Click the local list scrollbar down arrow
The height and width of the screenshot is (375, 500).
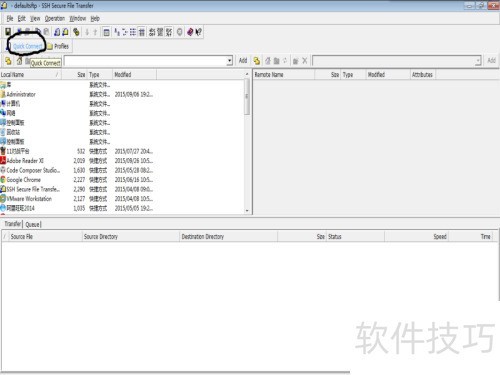pos(247,211)
